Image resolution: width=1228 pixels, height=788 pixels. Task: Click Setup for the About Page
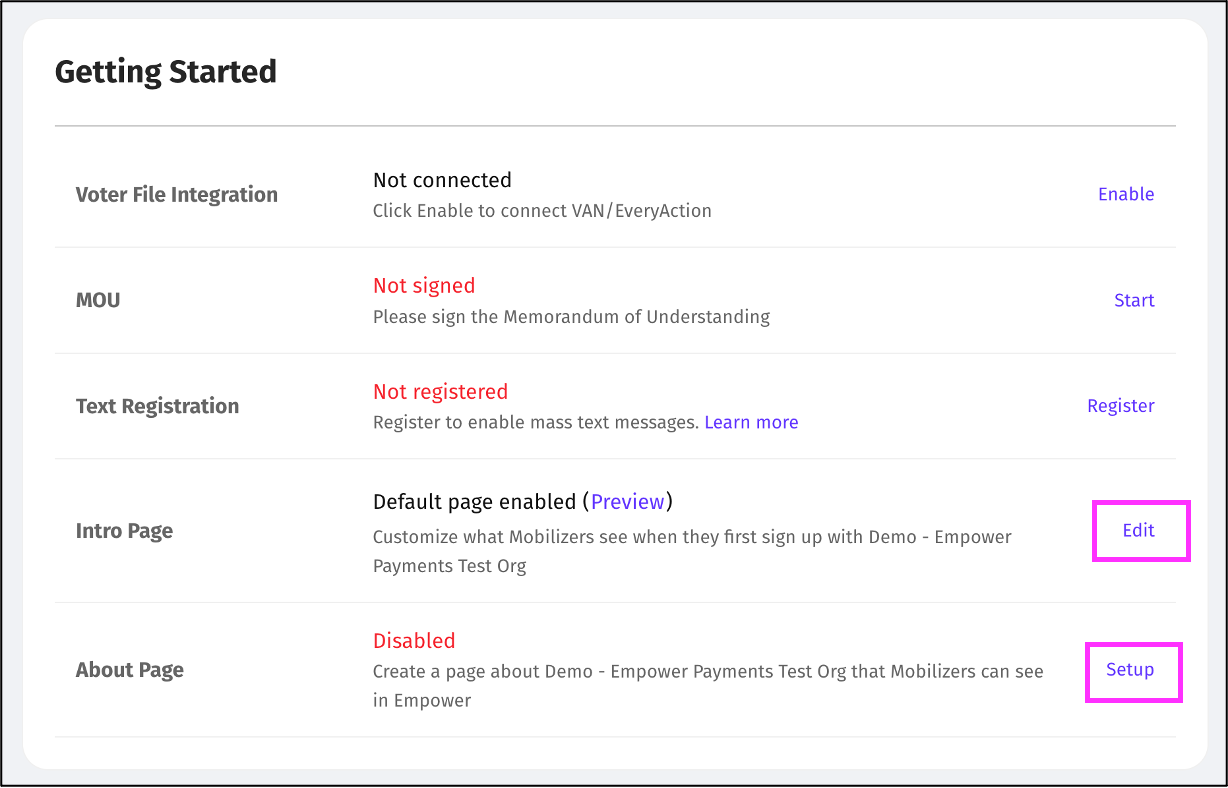[x=1130, y=670]
